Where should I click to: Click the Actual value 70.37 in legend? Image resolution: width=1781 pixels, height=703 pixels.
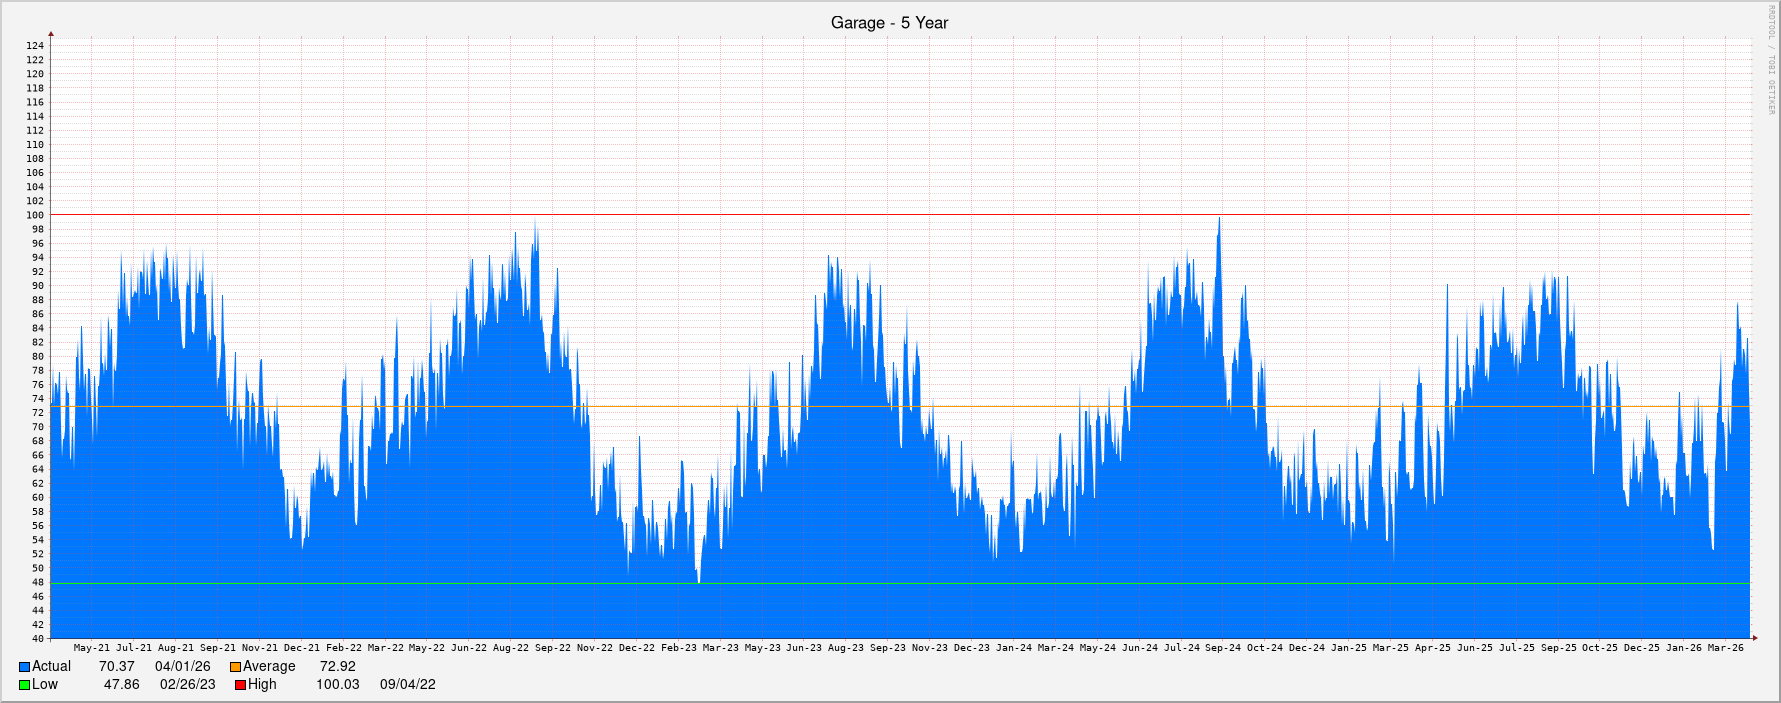(116, 667)
